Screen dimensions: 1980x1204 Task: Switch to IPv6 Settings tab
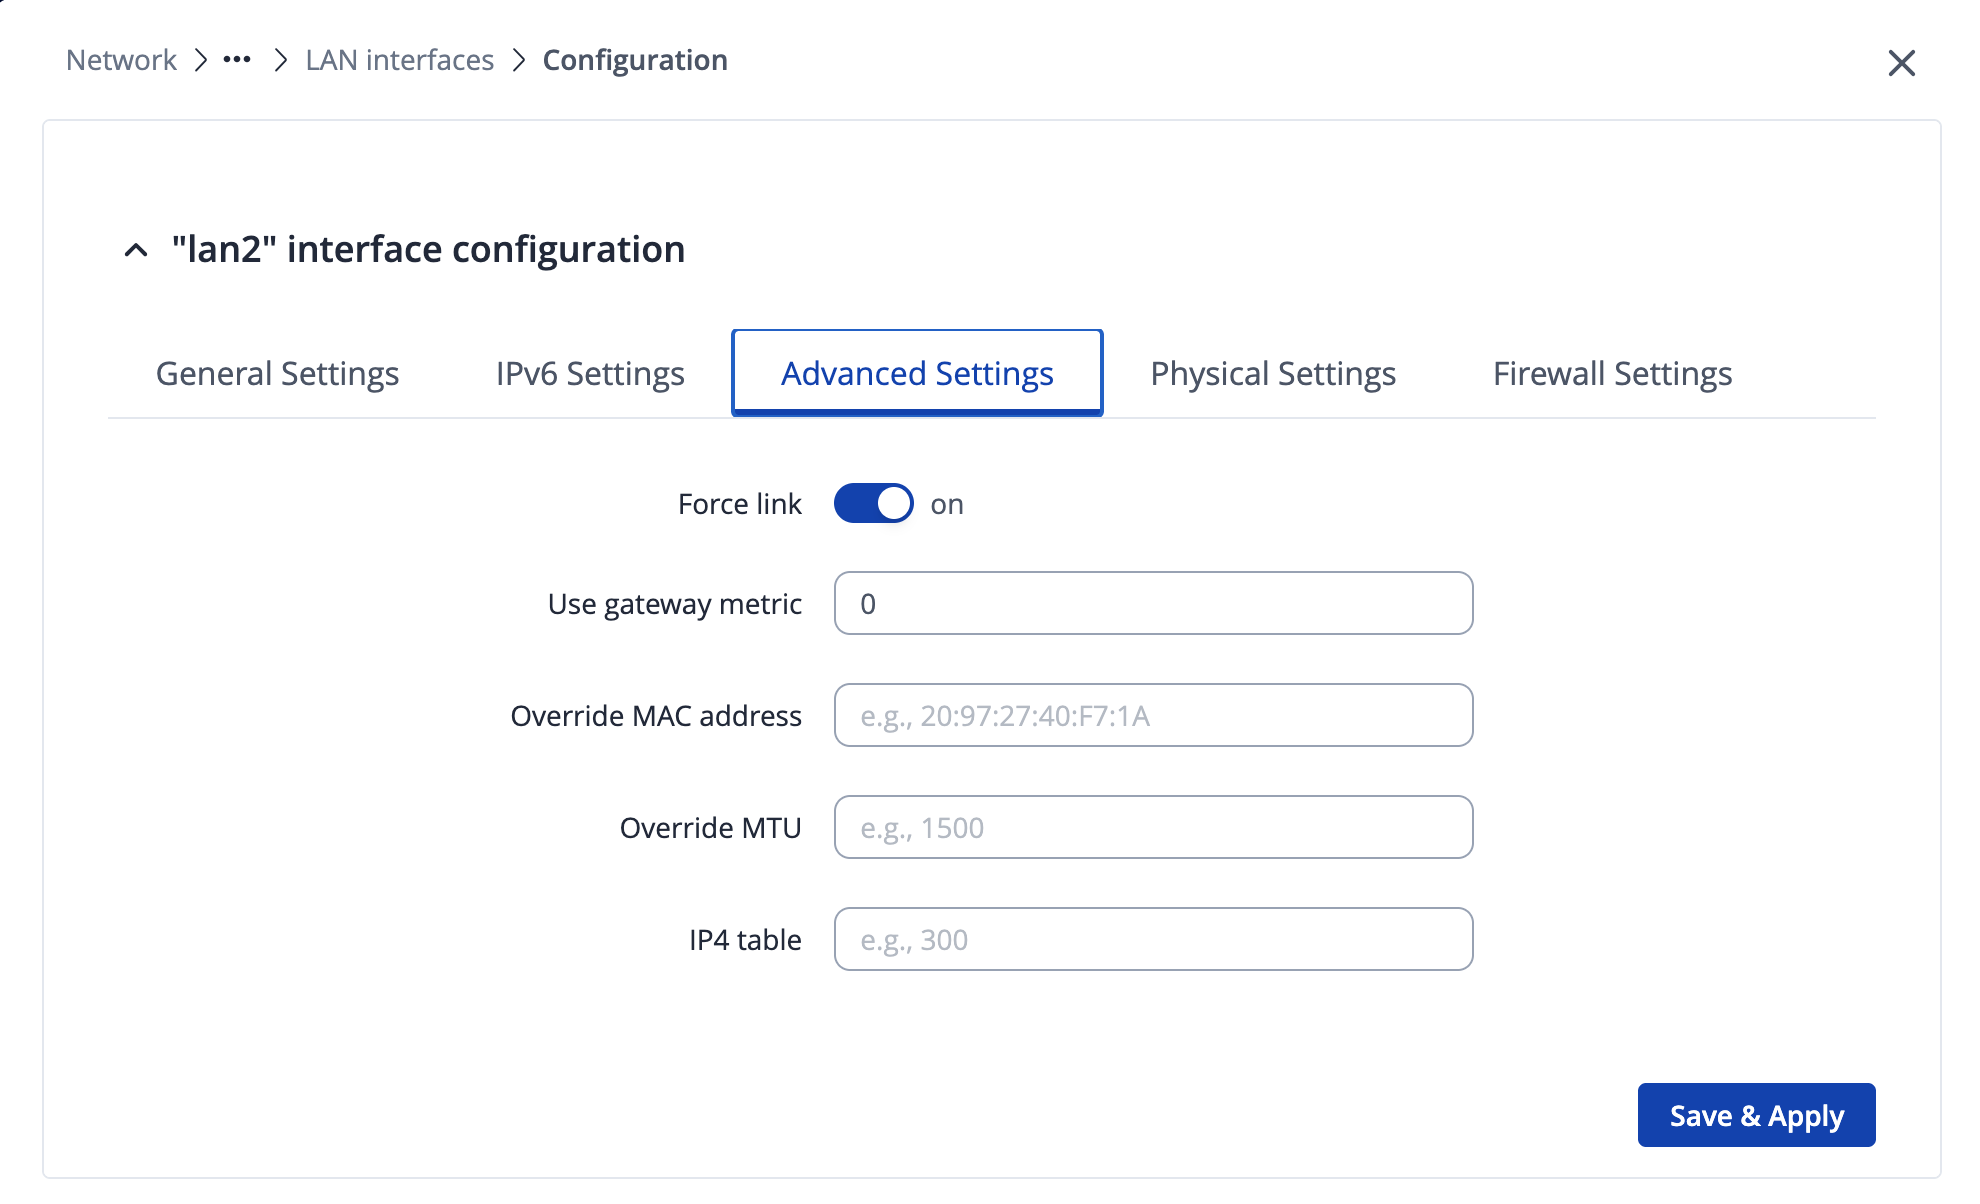point(590,374)
